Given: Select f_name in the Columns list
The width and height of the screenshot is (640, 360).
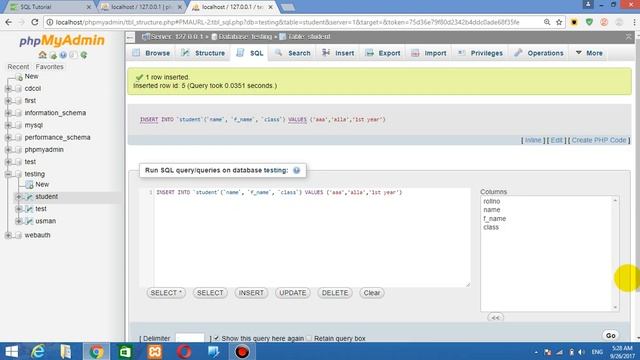Looking at the screenshot, I should tap(494, 218).
